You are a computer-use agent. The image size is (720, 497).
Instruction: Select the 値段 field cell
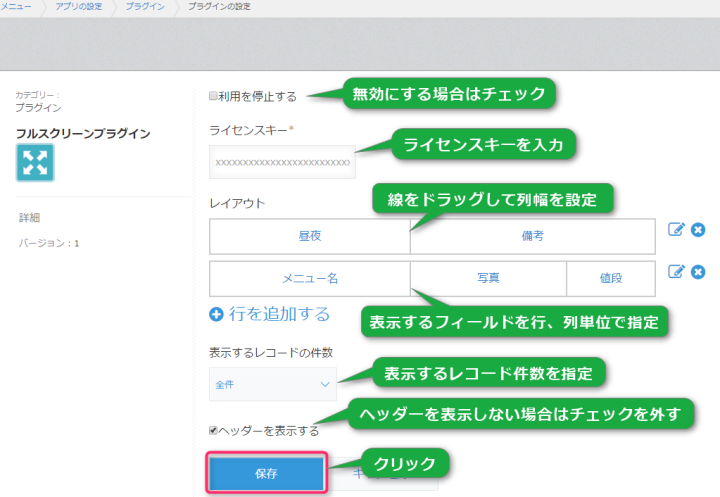610,279
